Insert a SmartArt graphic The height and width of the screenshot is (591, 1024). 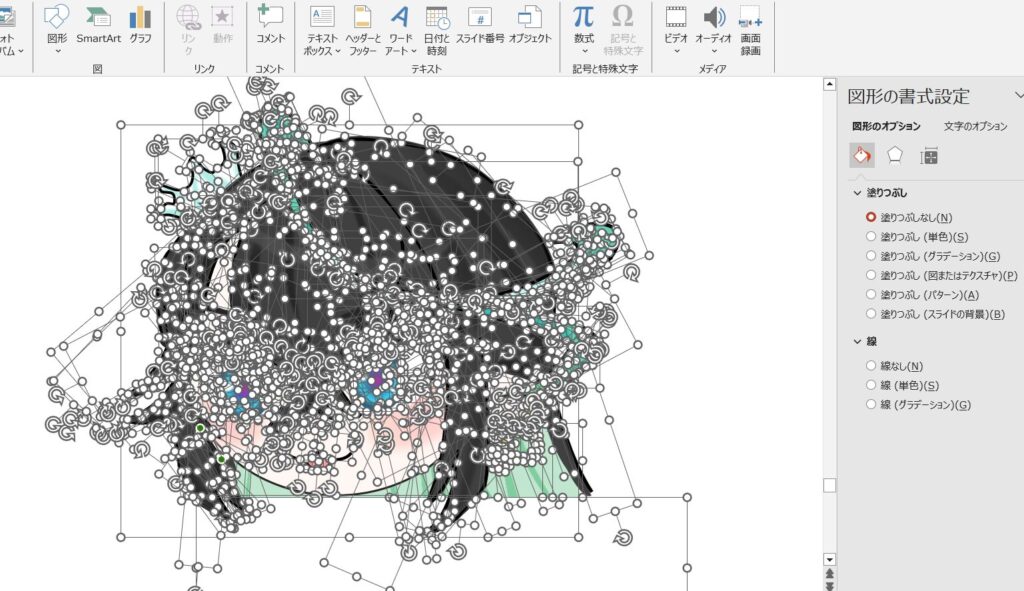tap(98, 24)
